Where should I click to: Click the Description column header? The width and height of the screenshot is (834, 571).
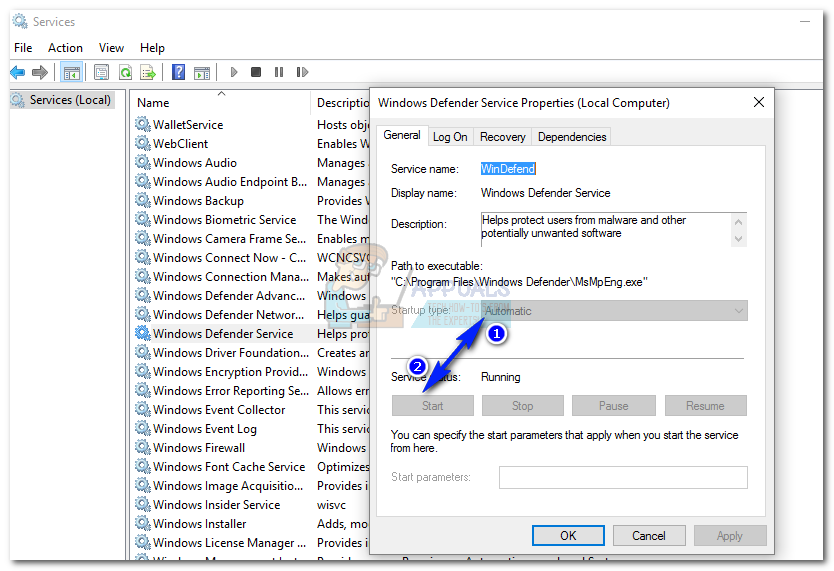click(342, 103)
